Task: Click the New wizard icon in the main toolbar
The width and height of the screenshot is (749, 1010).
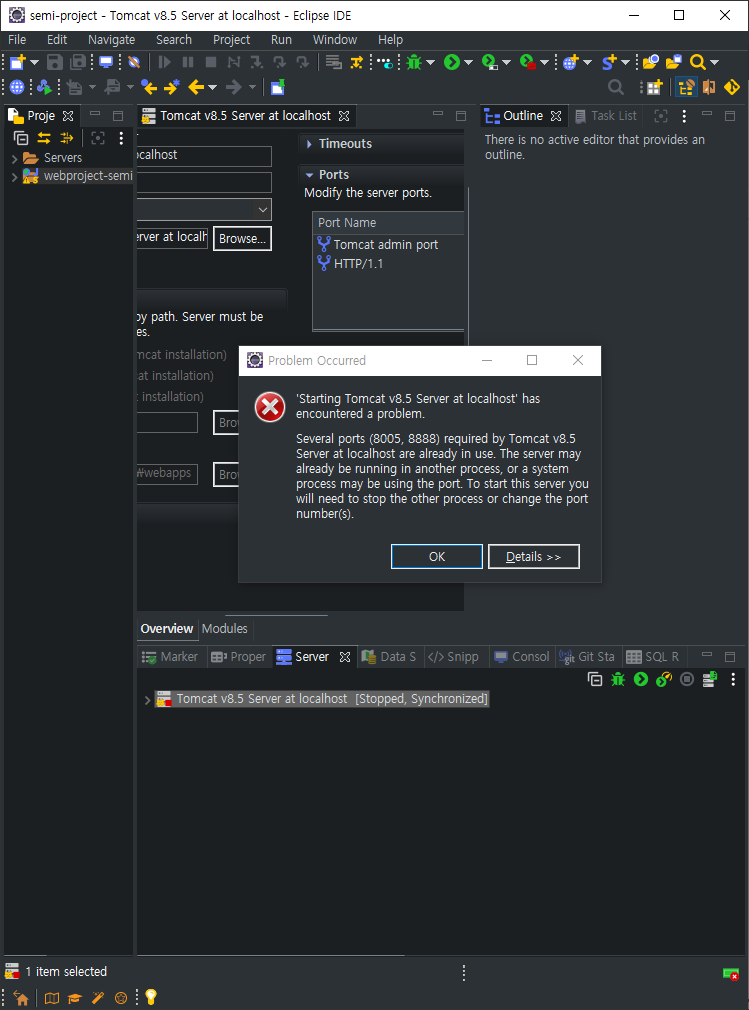Action: click(x=18, y=62)
